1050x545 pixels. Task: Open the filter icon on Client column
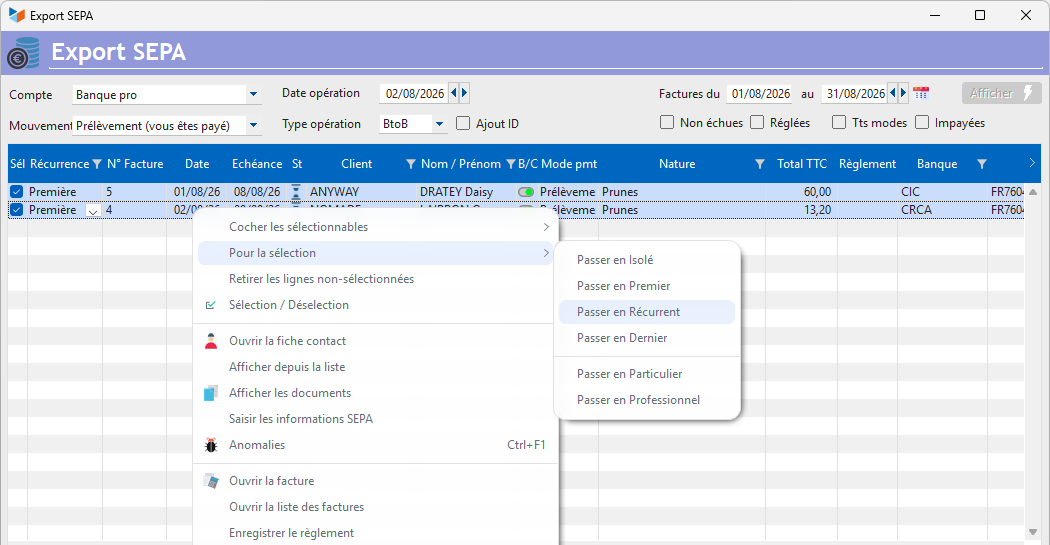[410, 164]
